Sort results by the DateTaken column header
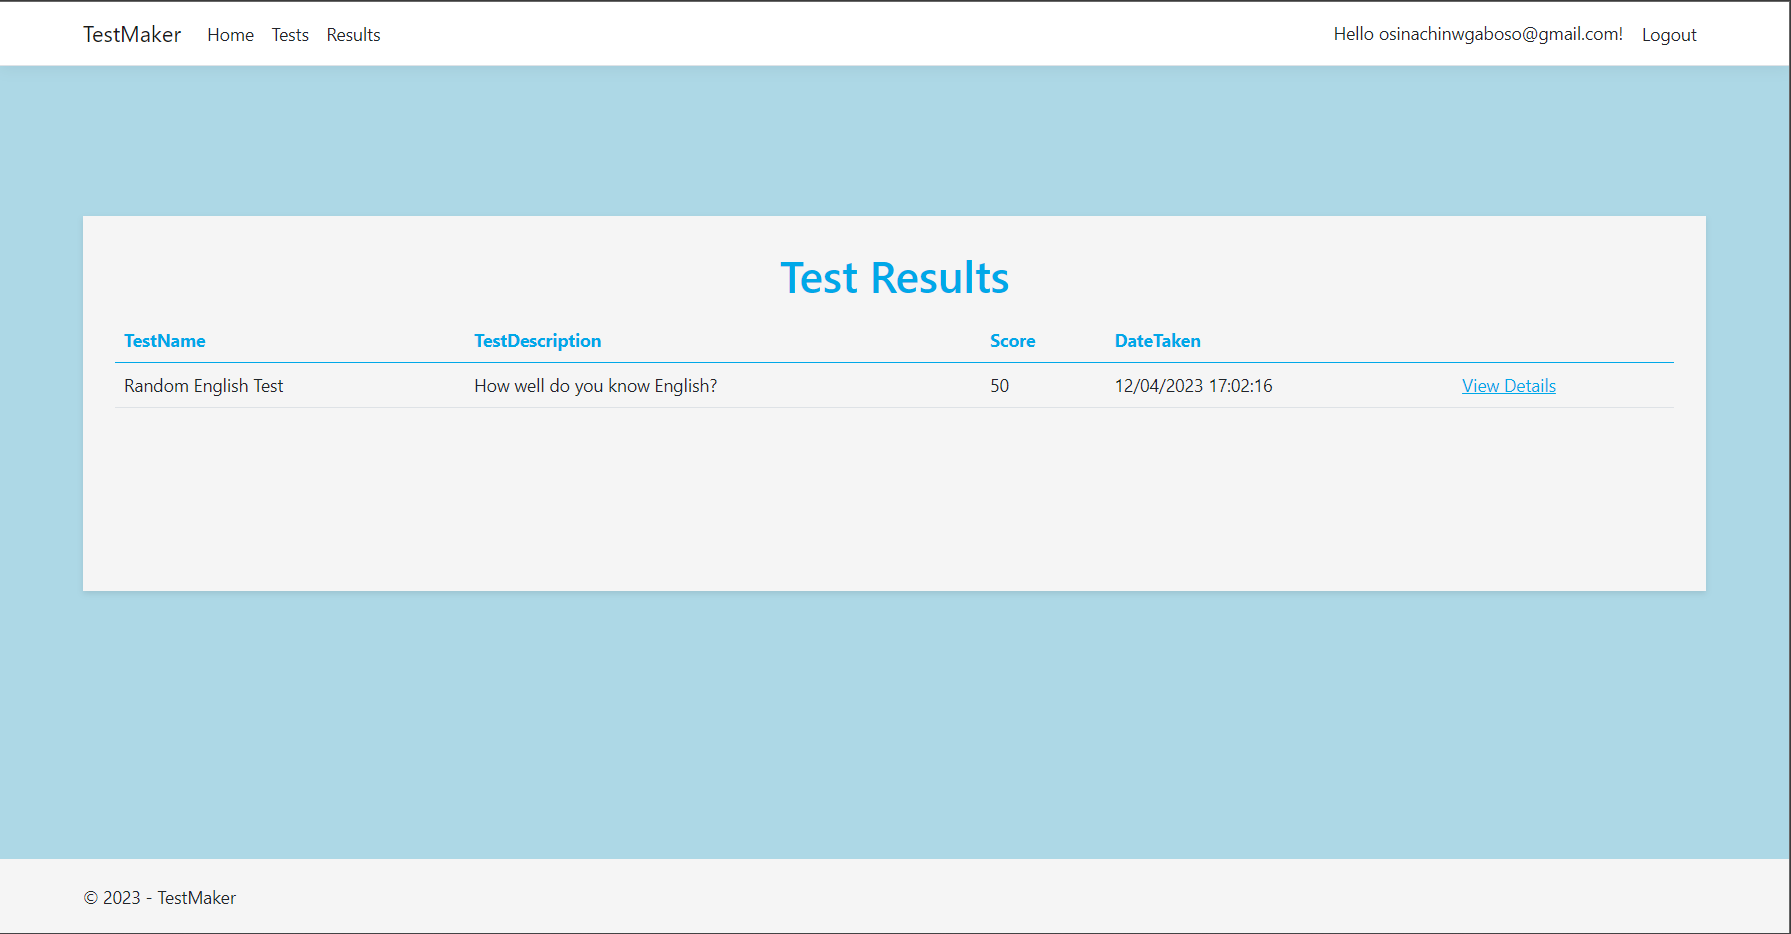 coord(1157,341)
